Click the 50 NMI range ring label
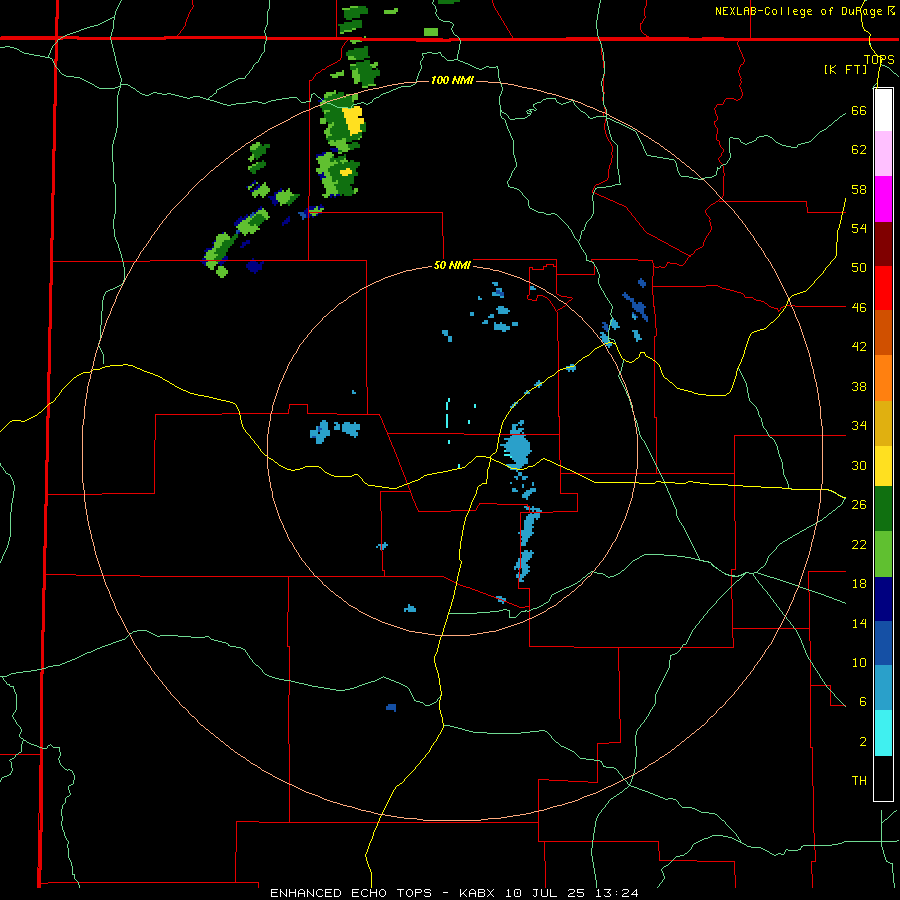This screenshot has height=900, width=900. click(x=452, y=265)
